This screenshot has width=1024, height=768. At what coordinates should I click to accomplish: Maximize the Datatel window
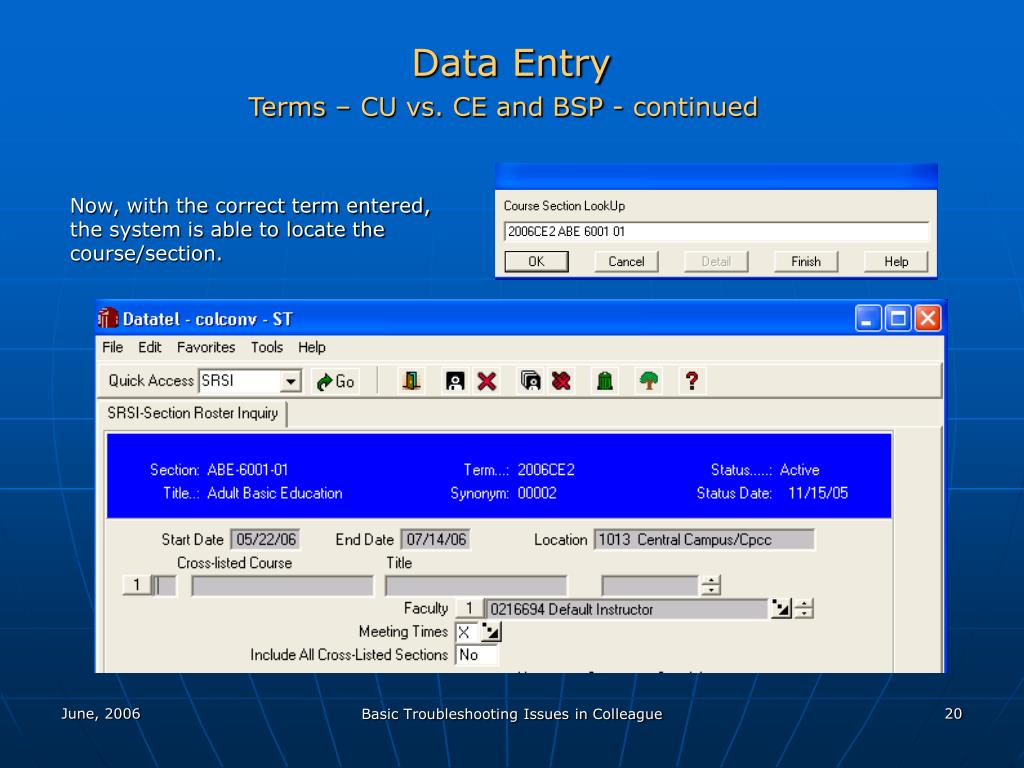[898, 319]
